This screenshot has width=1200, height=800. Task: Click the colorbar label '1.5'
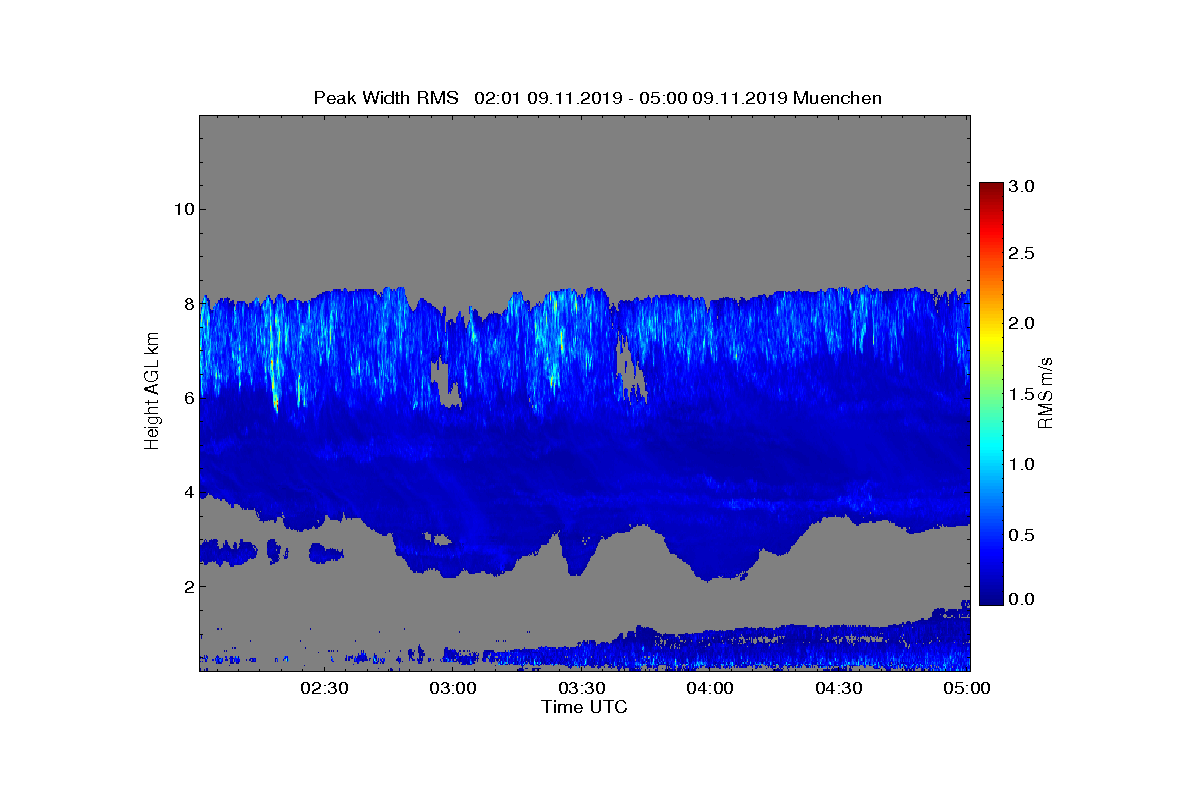coord(1021,395)
